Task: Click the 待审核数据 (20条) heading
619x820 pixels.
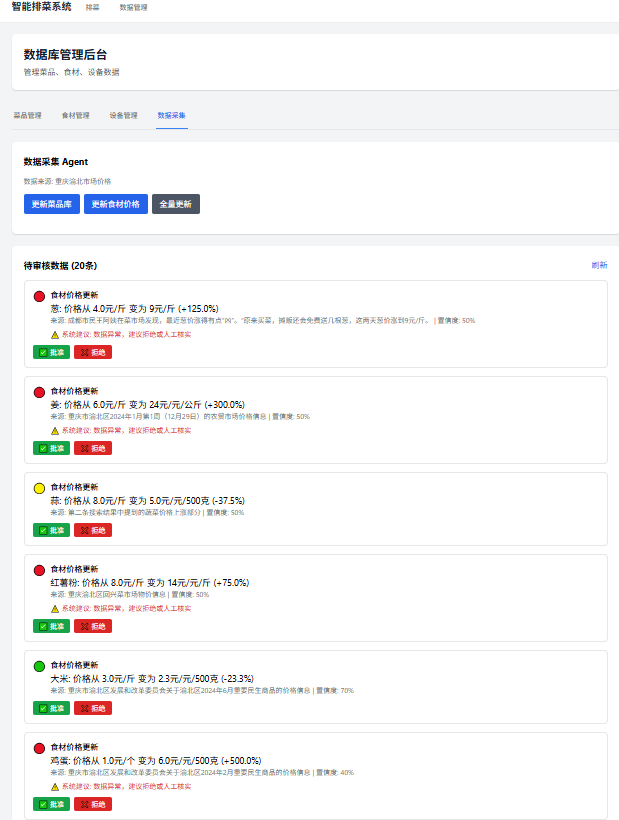Action: 60,266
